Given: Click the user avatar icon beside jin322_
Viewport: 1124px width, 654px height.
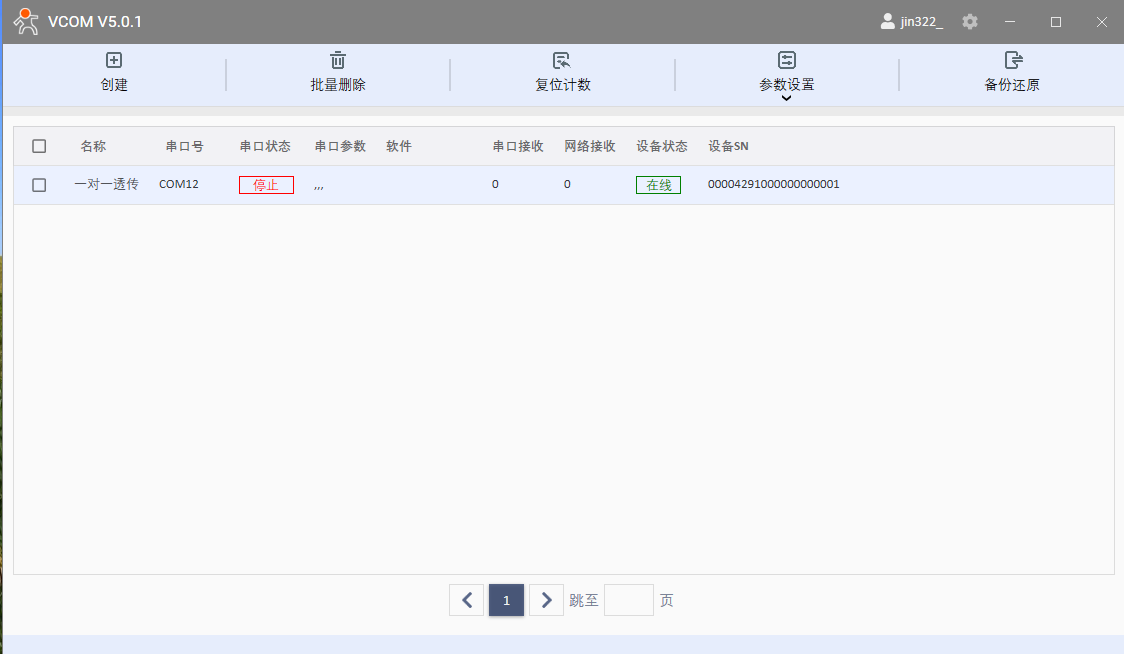Looking at the screenshot, I should pos(887,22).
